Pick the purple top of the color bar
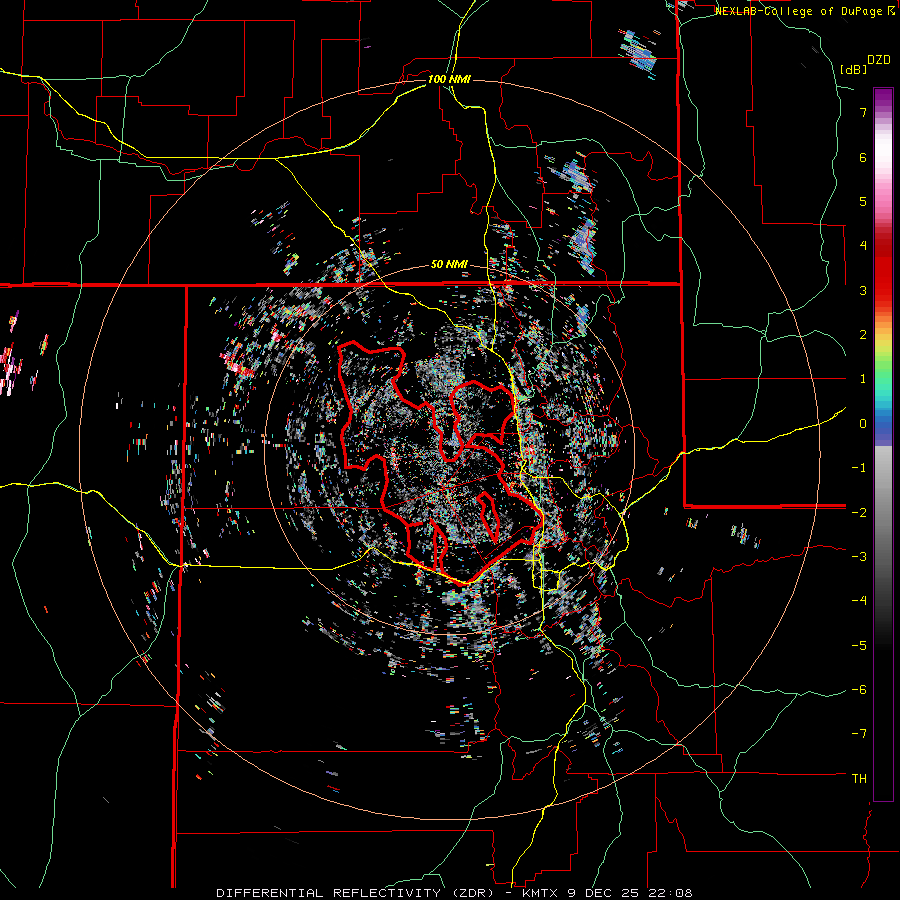This screenshot has width=900, height=900. coord(883,98)
